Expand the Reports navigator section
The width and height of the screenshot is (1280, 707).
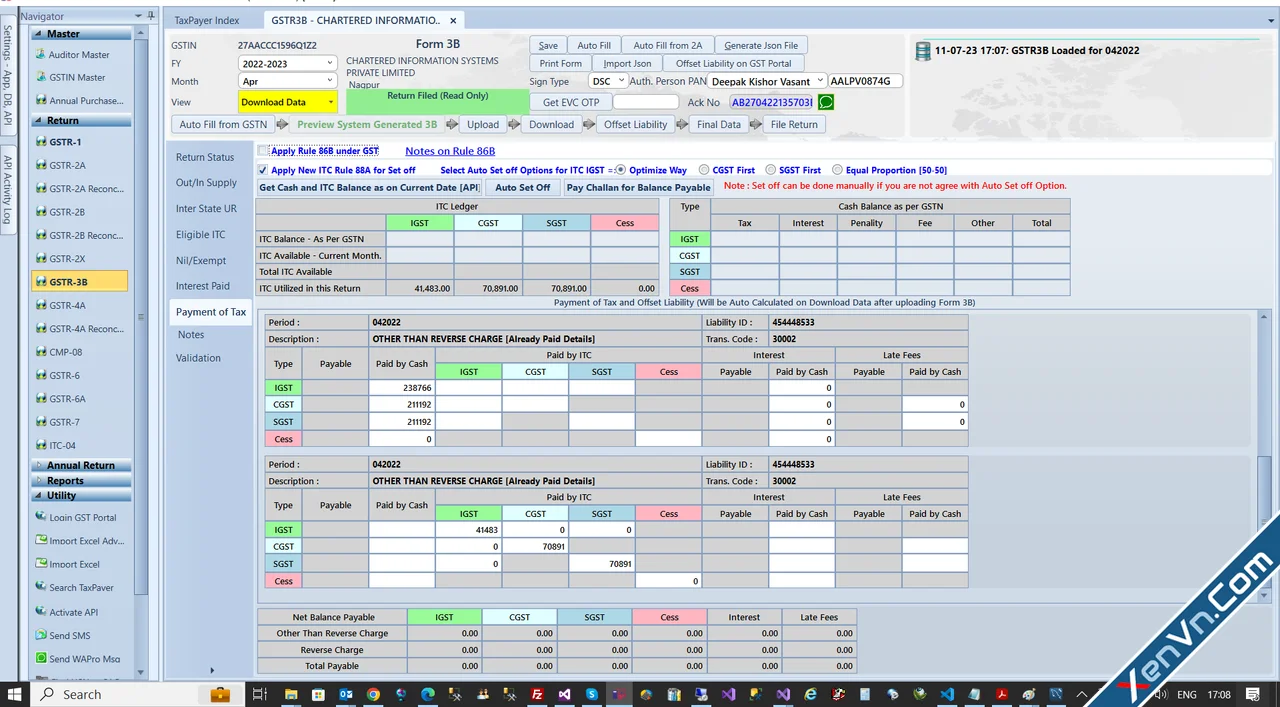click(81, 480)
